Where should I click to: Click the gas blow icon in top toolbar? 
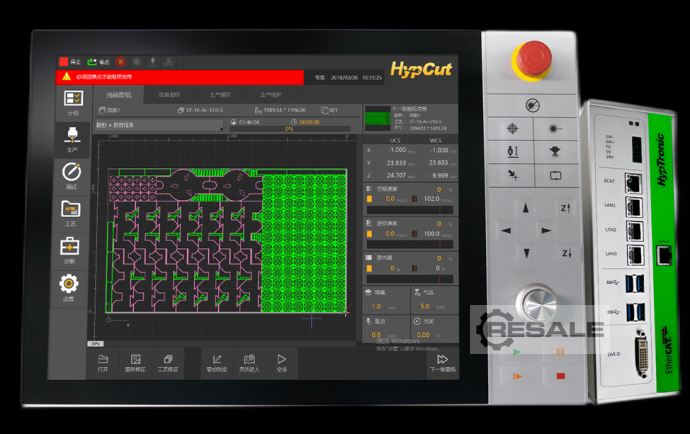[x=169, y=62]
